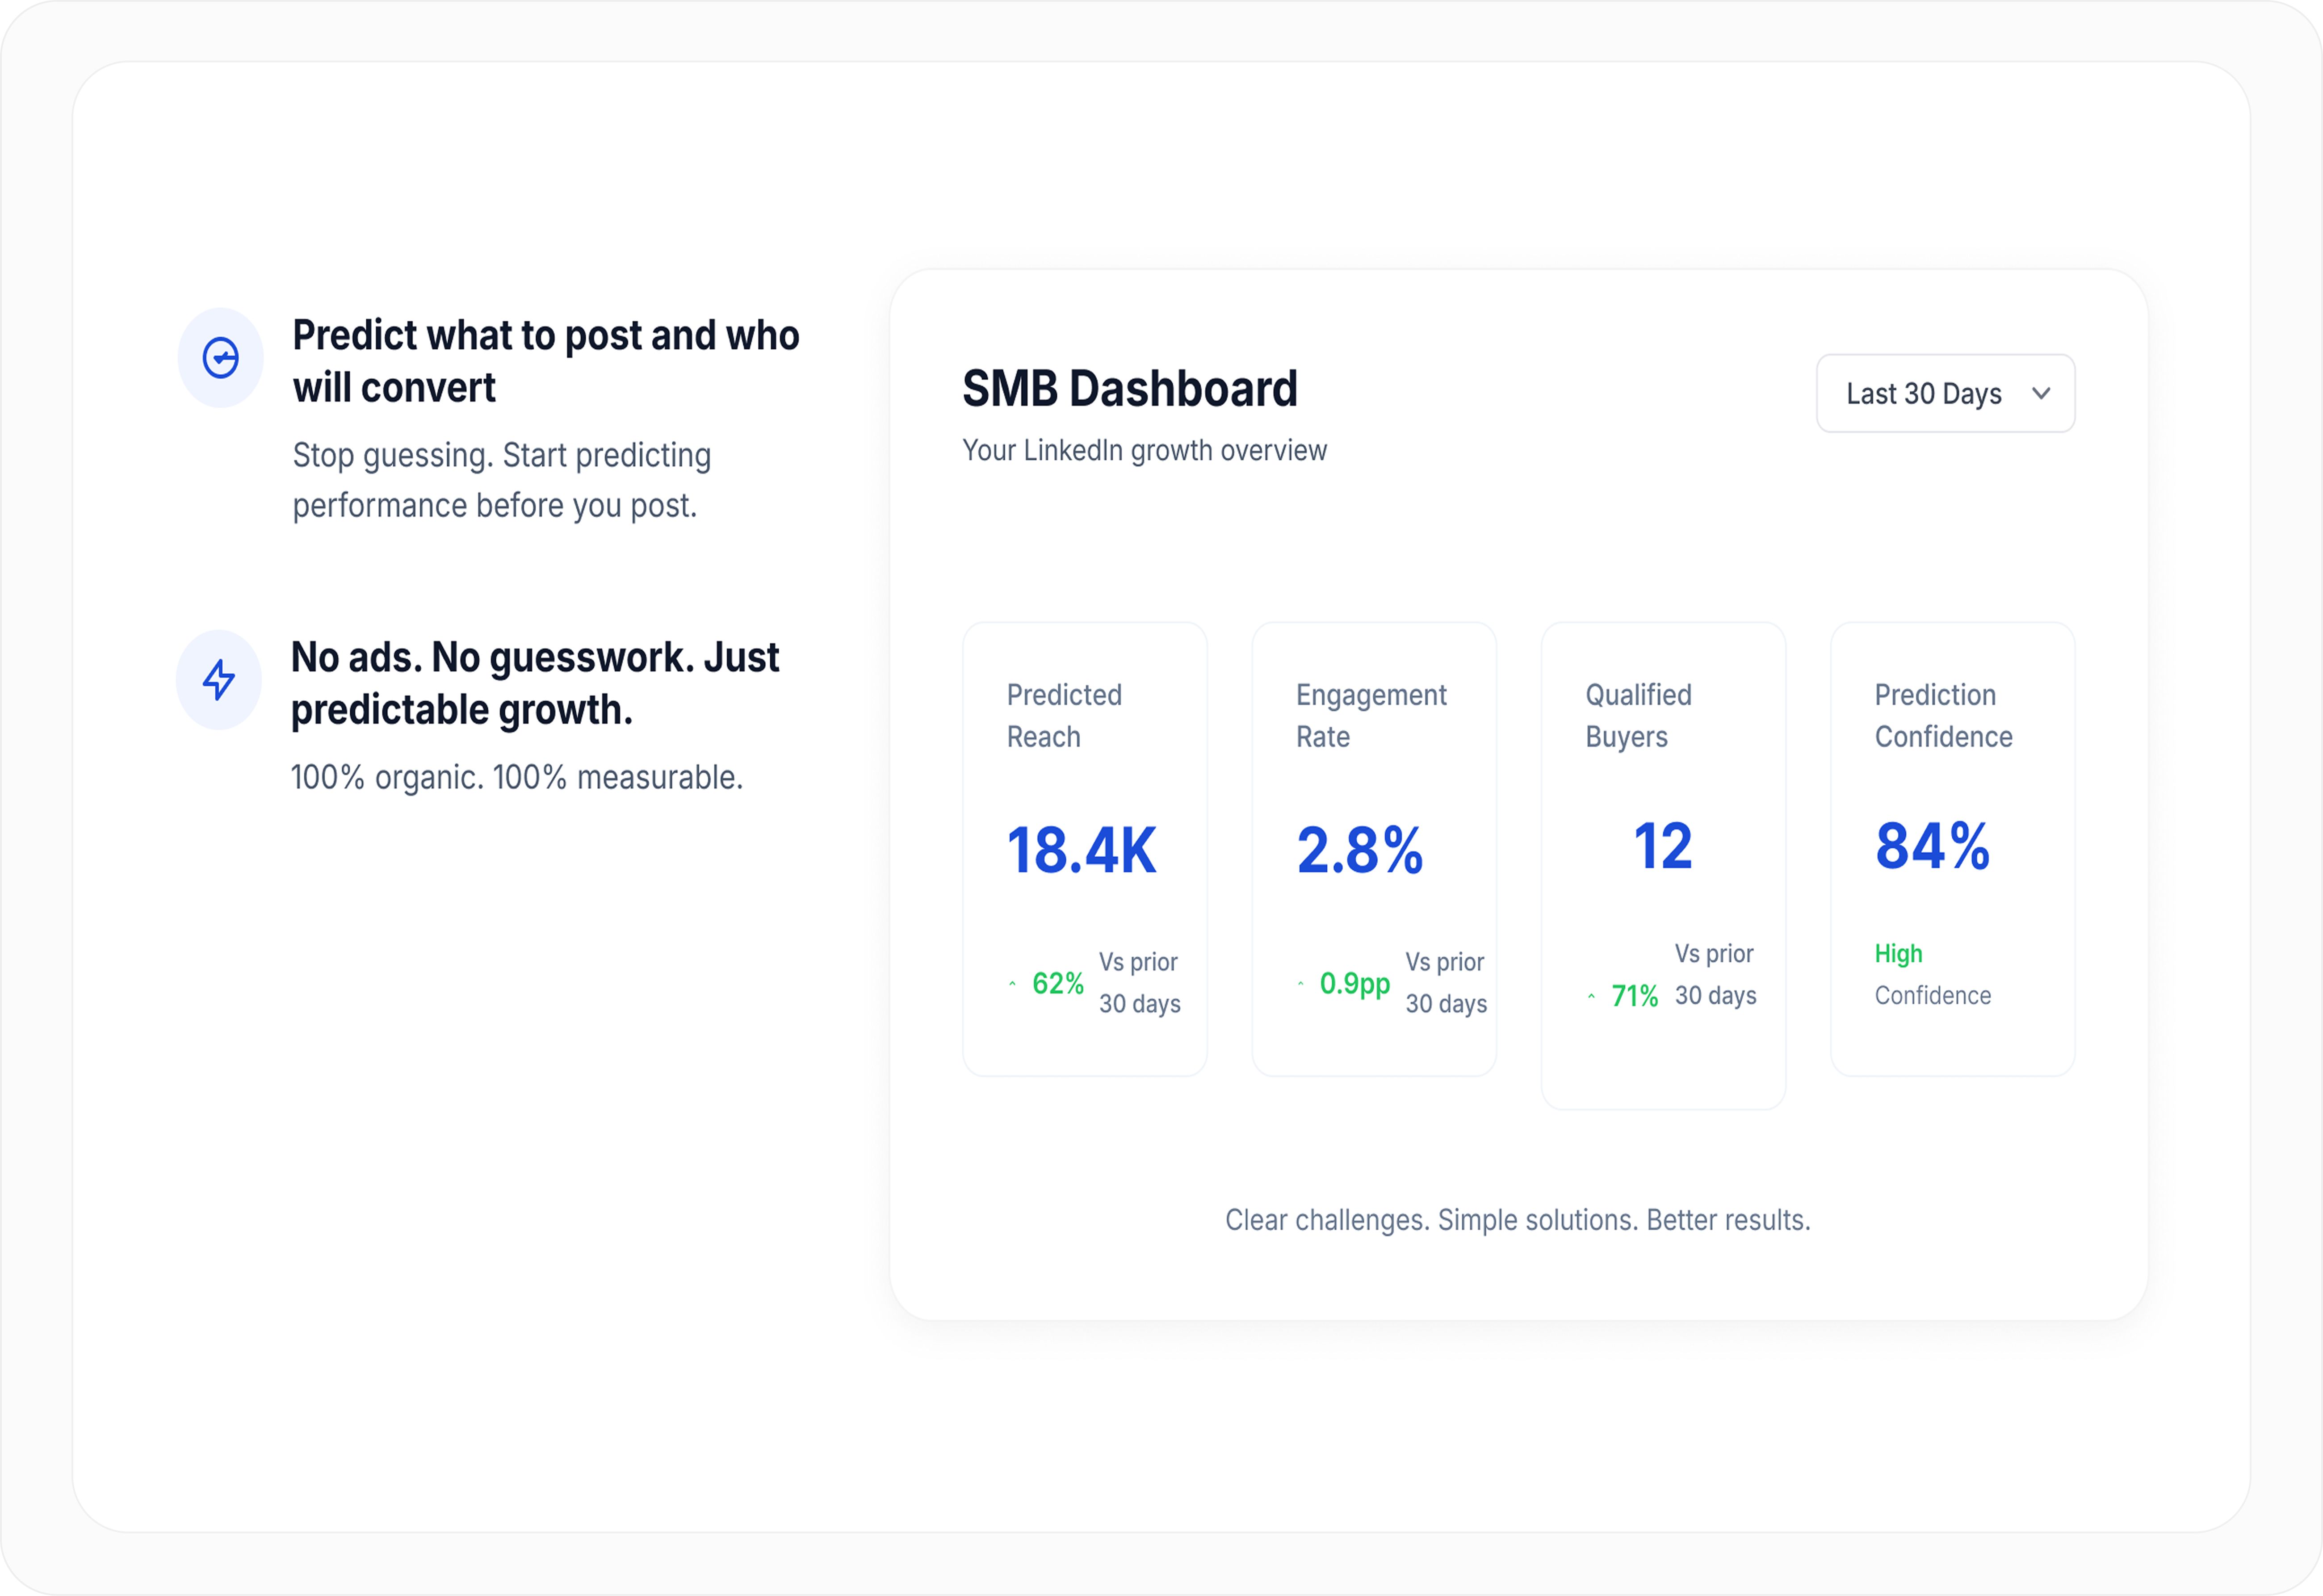This screenshot has height=1596, width=2323.
Task: Click the Stop guessing. Start predicting description
Action: point(502,480)
